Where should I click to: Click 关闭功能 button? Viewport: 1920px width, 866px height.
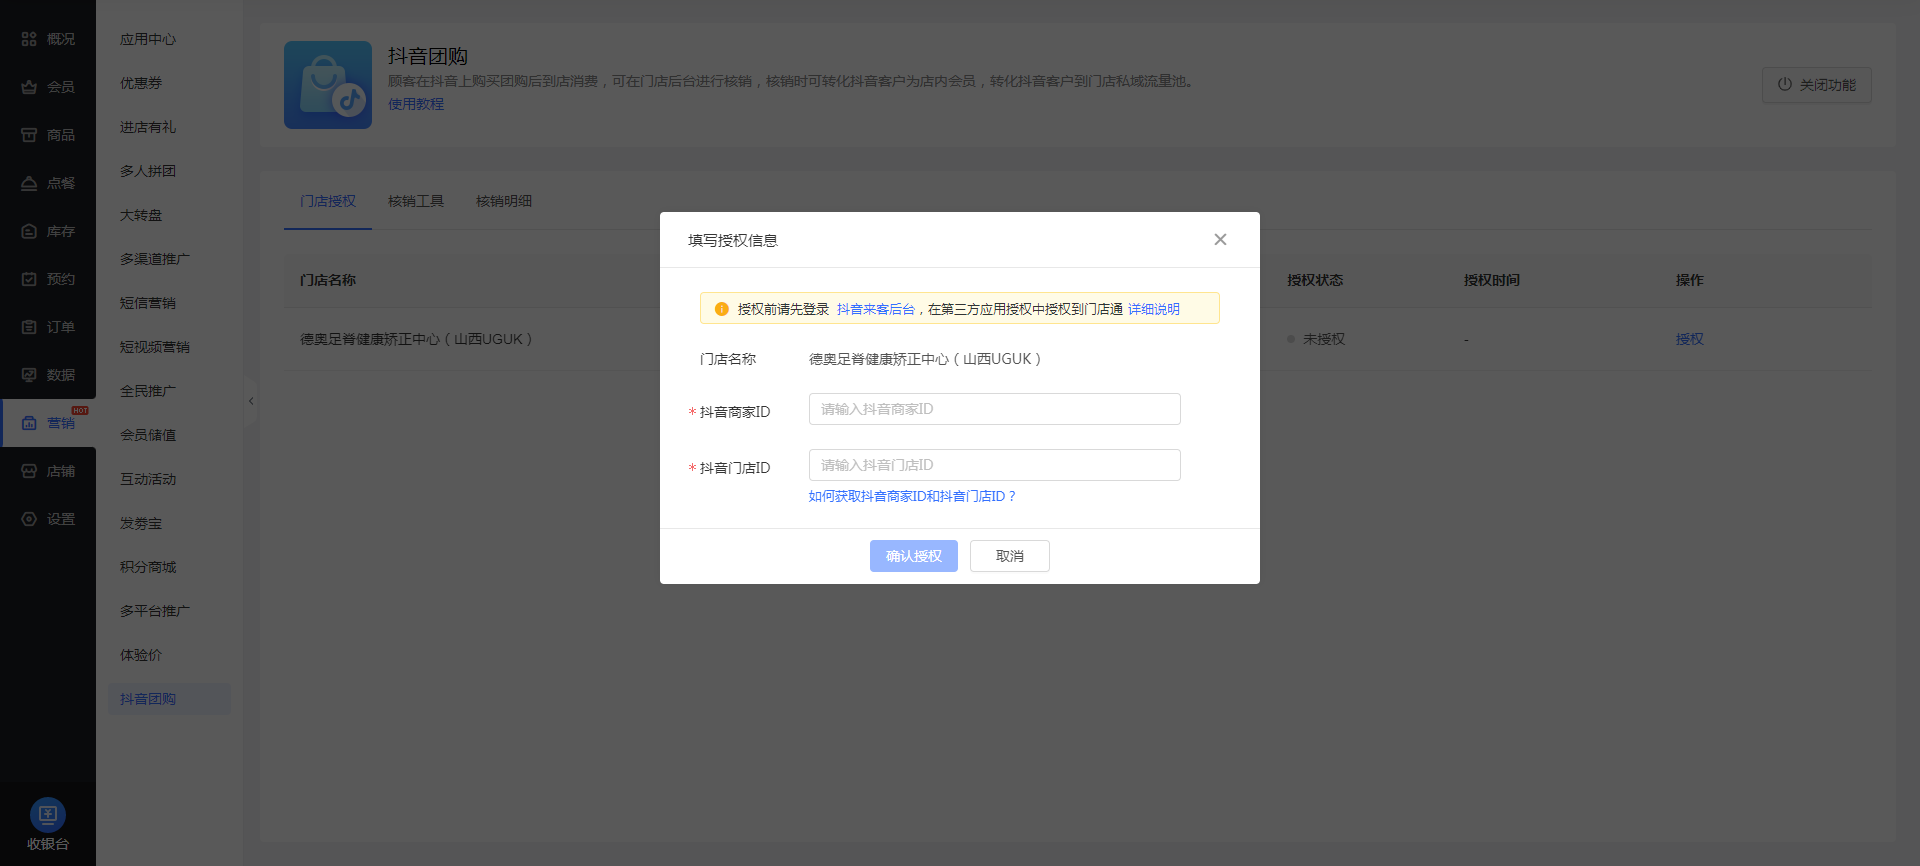coord(1816,85)
